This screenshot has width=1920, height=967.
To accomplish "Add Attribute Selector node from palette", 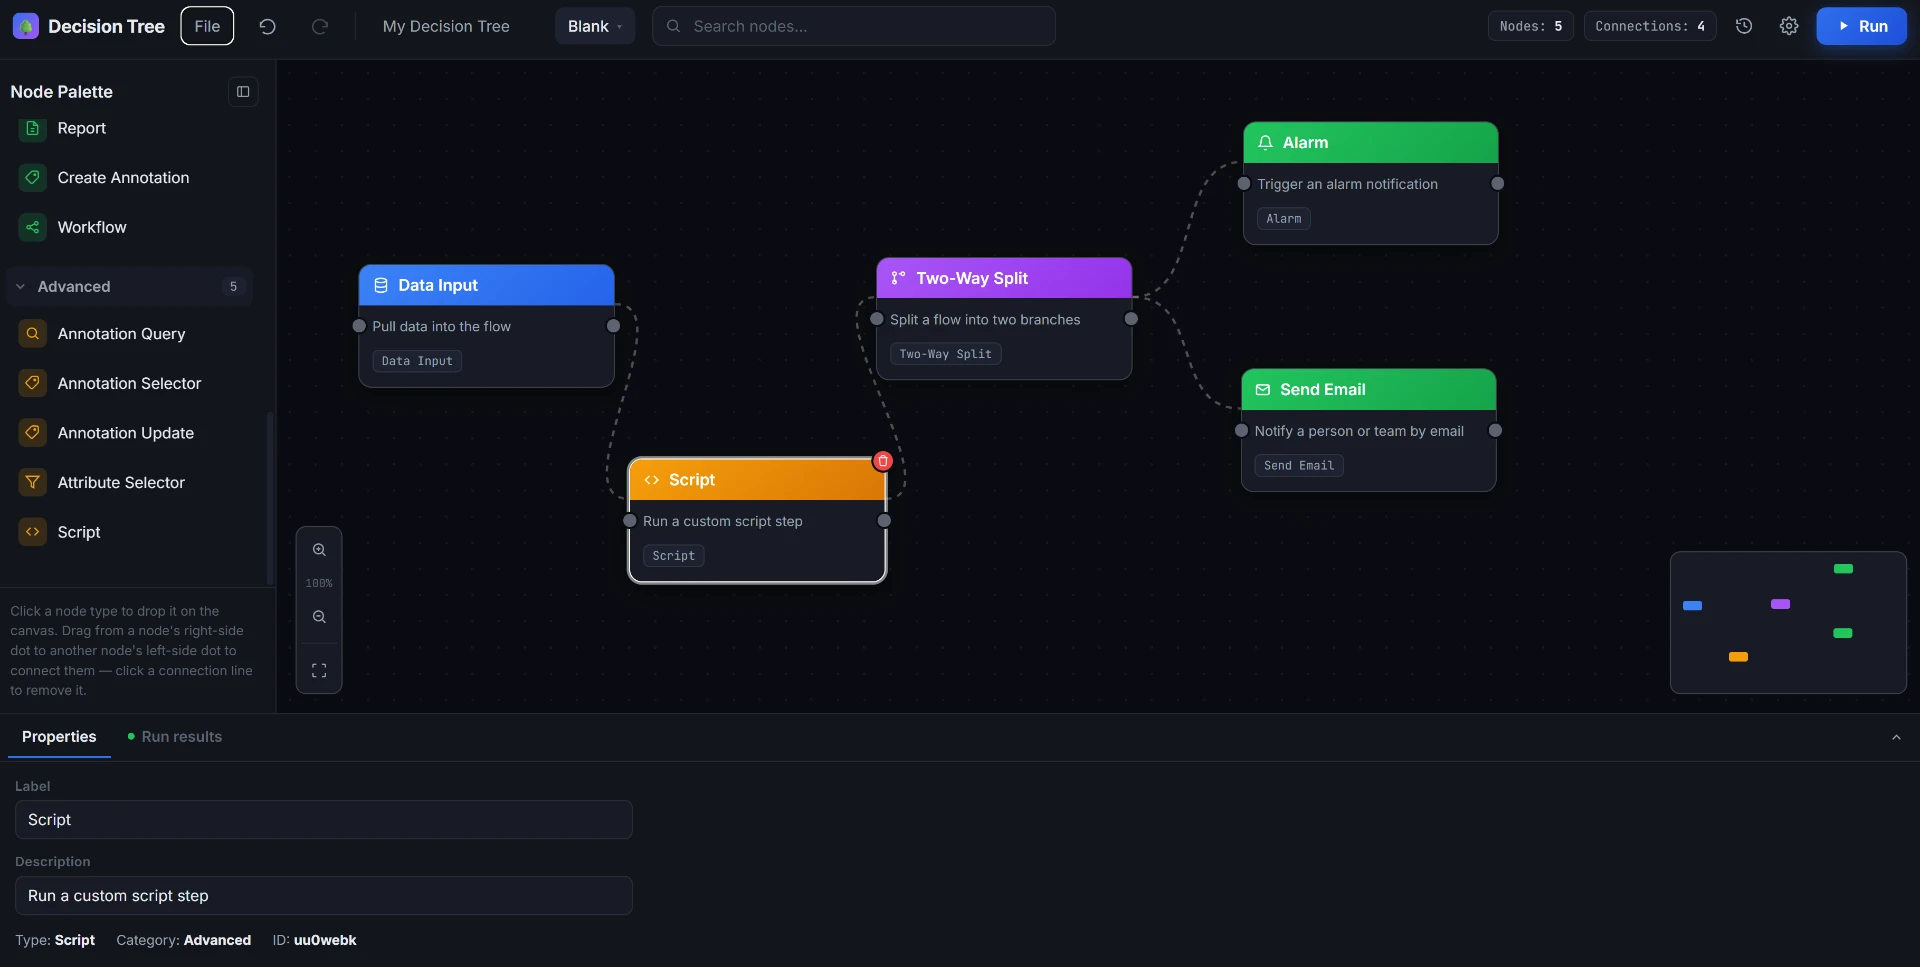I will click(130, 482).
